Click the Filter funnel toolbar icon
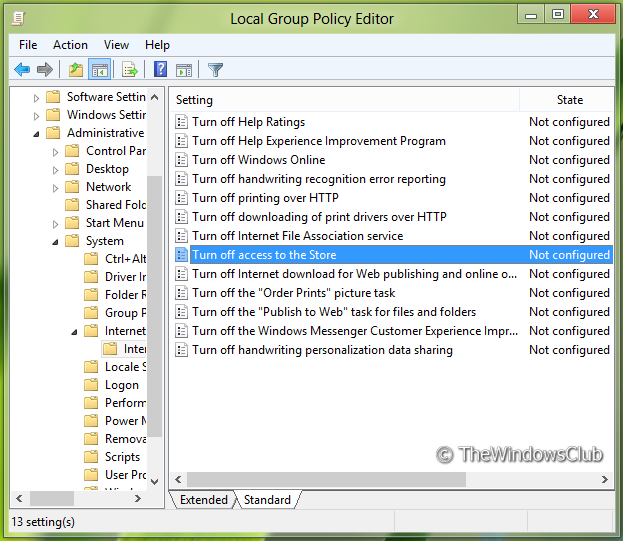Viewport: 623px width, 541px height. pyautogui.click(x=215, y=70)
